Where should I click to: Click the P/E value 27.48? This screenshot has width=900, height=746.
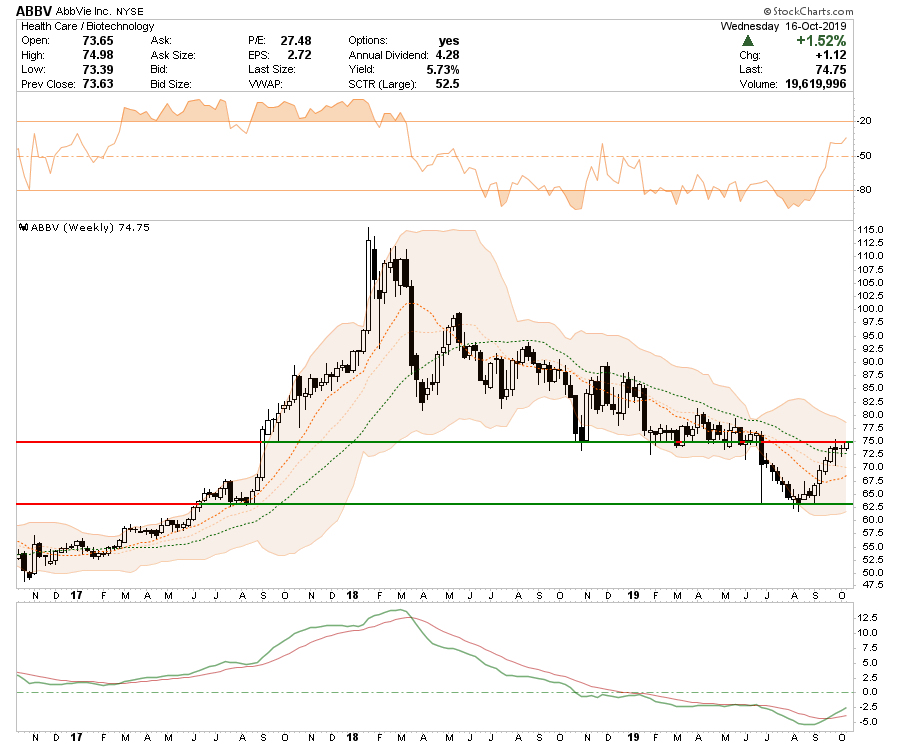click(x=296, y=41)
